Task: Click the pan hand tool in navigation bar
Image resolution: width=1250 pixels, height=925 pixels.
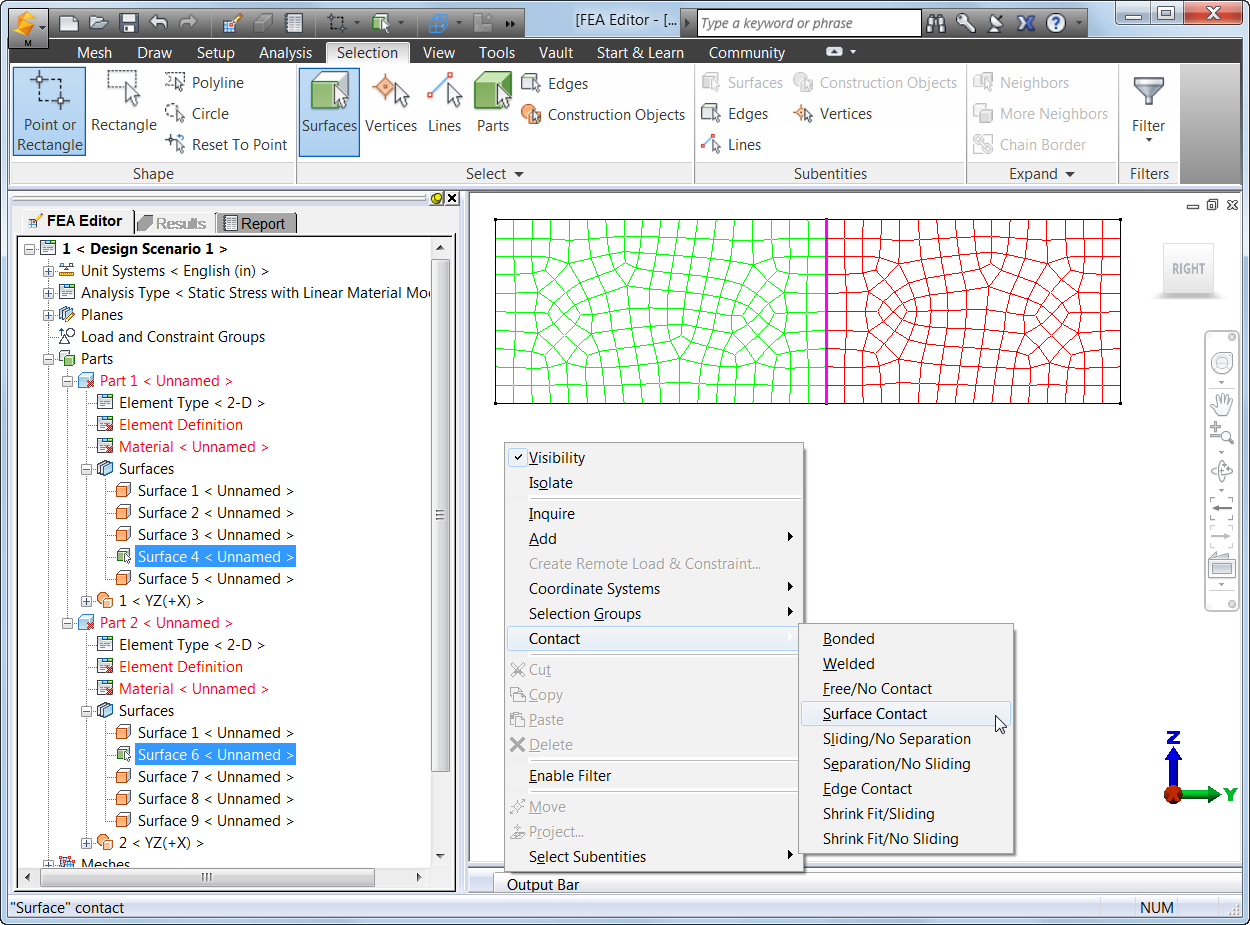Action: point(1221,404)
